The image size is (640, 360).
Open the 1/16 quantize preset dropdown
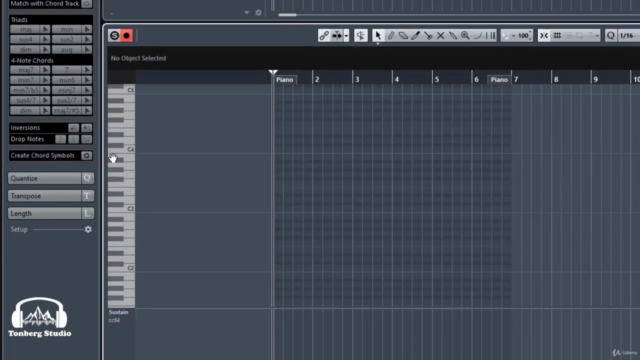coord(629,36)
